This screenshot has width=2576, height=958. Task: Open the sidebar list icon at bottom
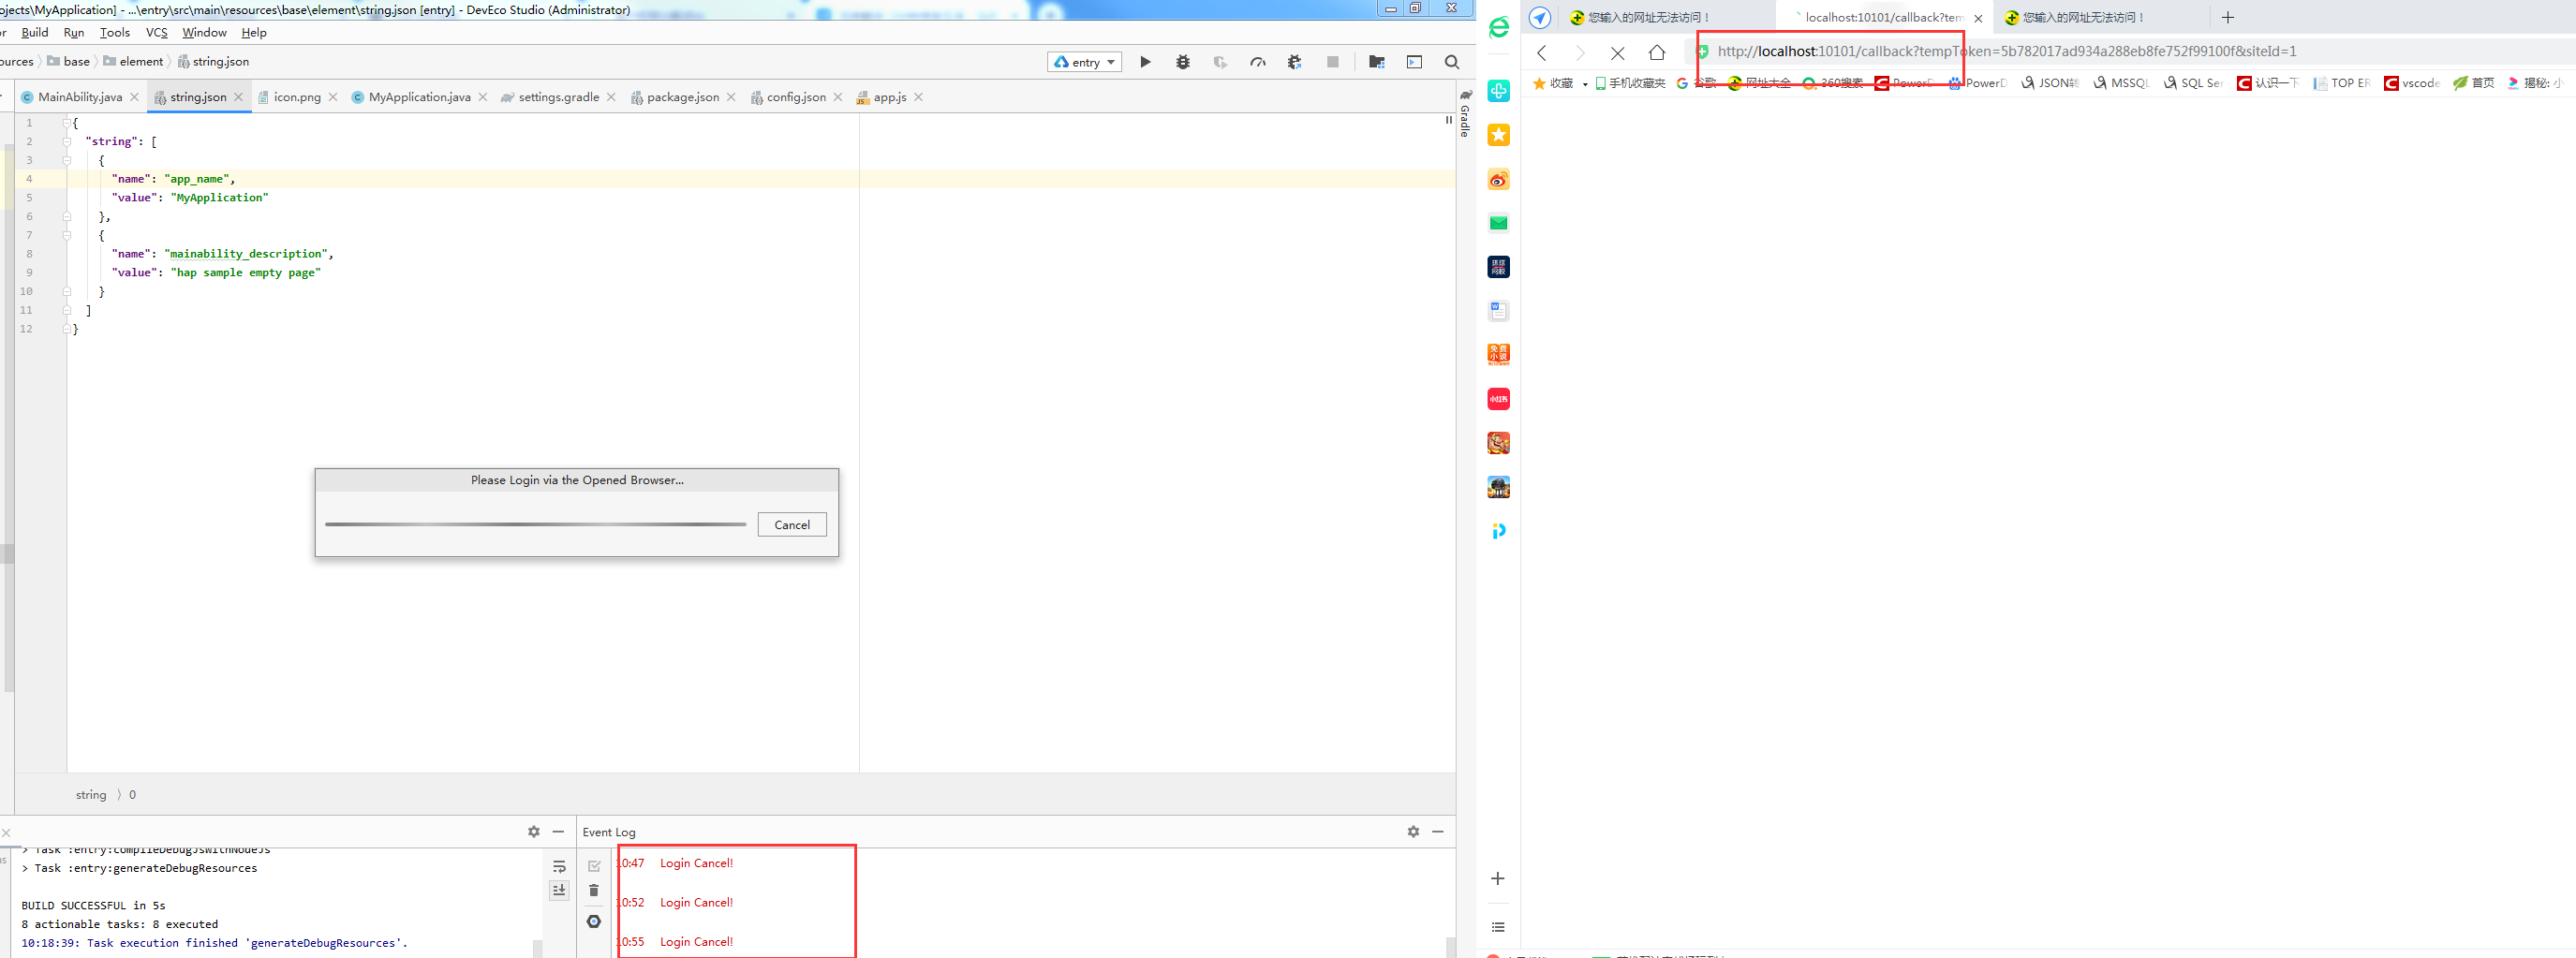1498,927
